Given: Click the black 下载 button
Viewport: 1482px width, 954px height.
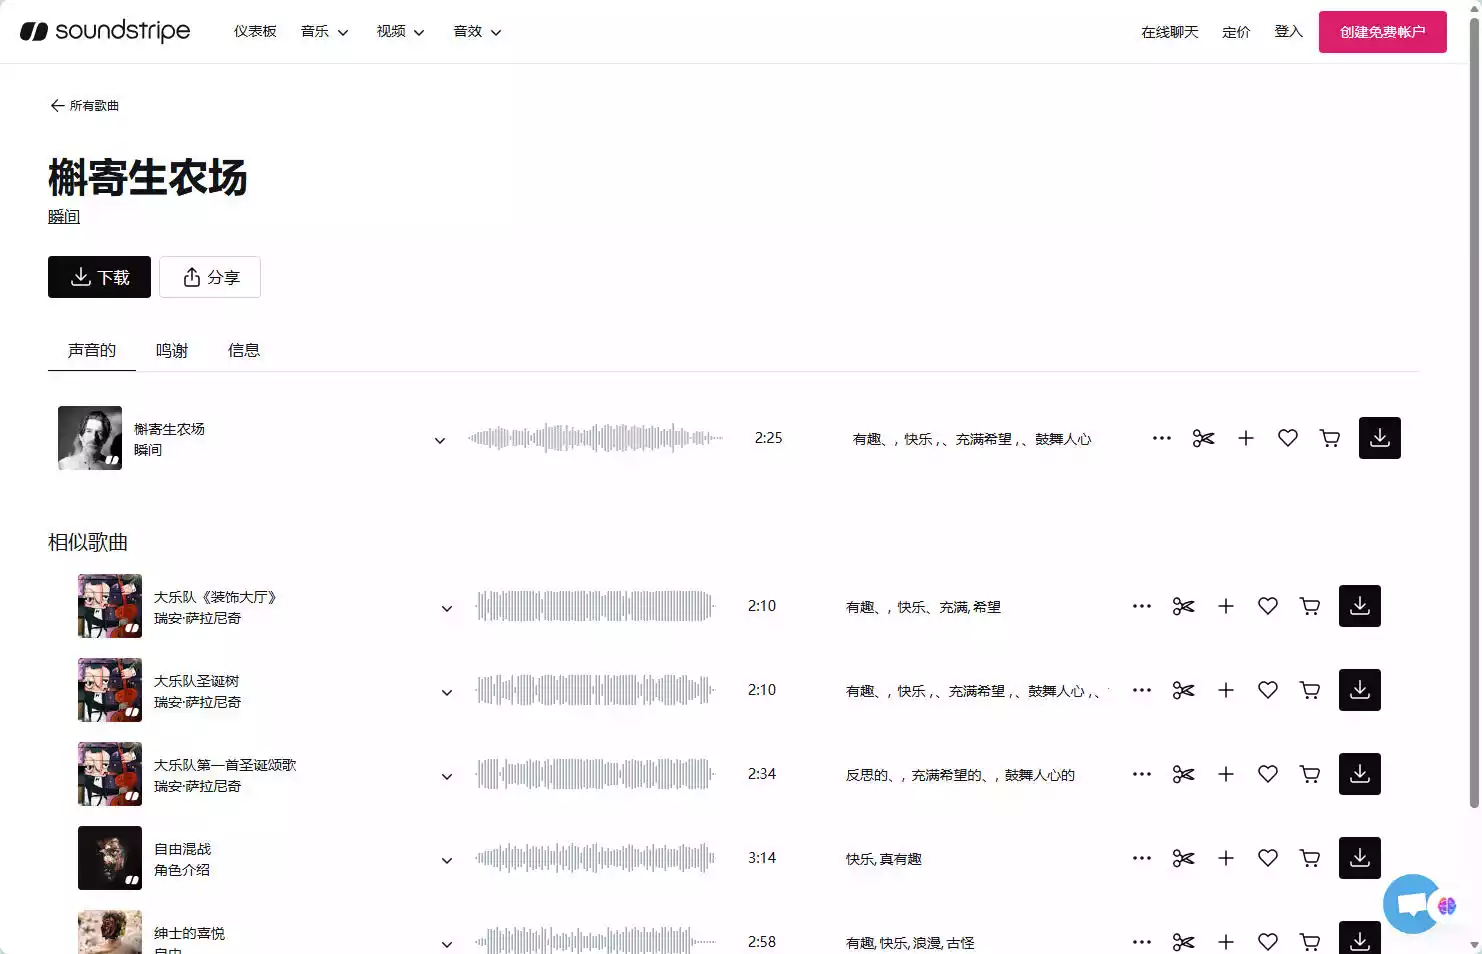Looking at the screenshot, I should 99,277.
